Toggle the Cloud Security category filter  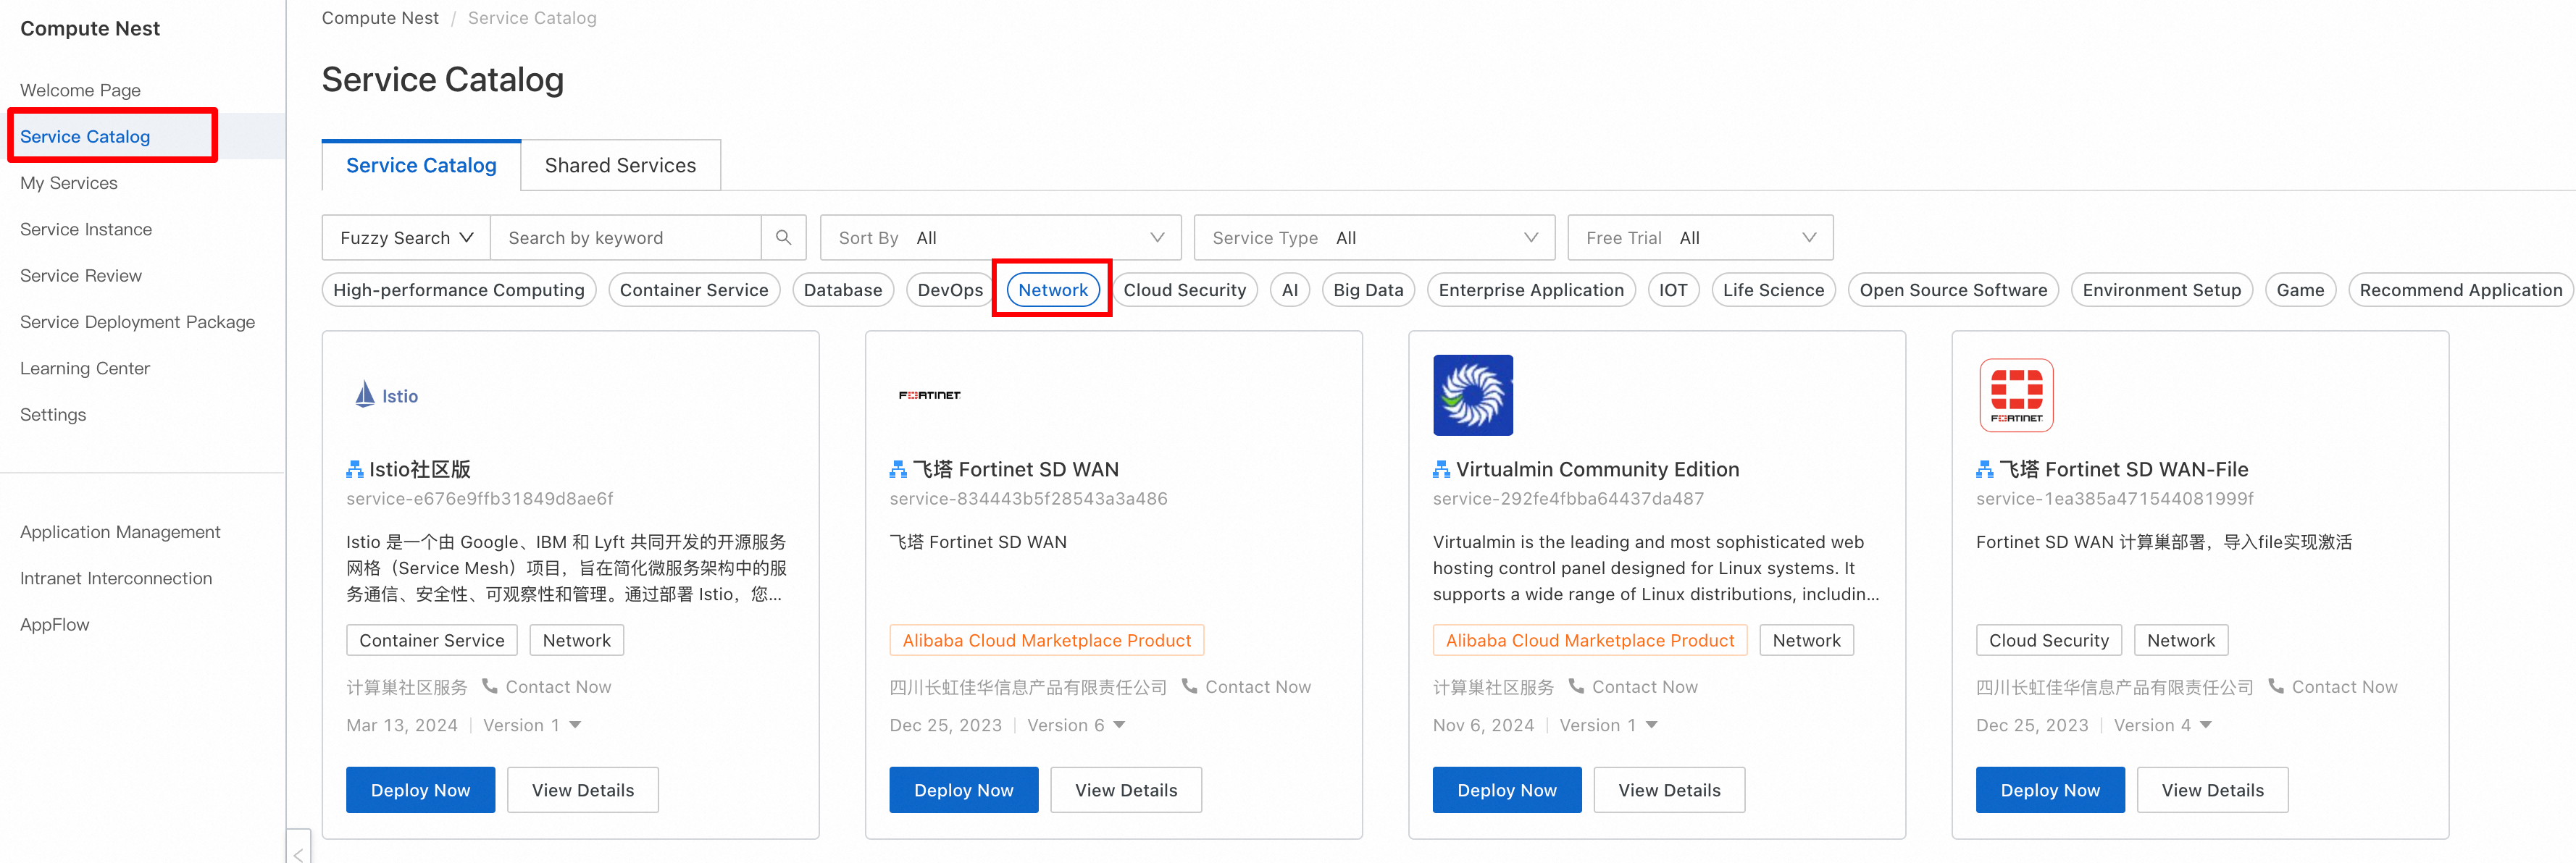click(x=1184, y=289)
